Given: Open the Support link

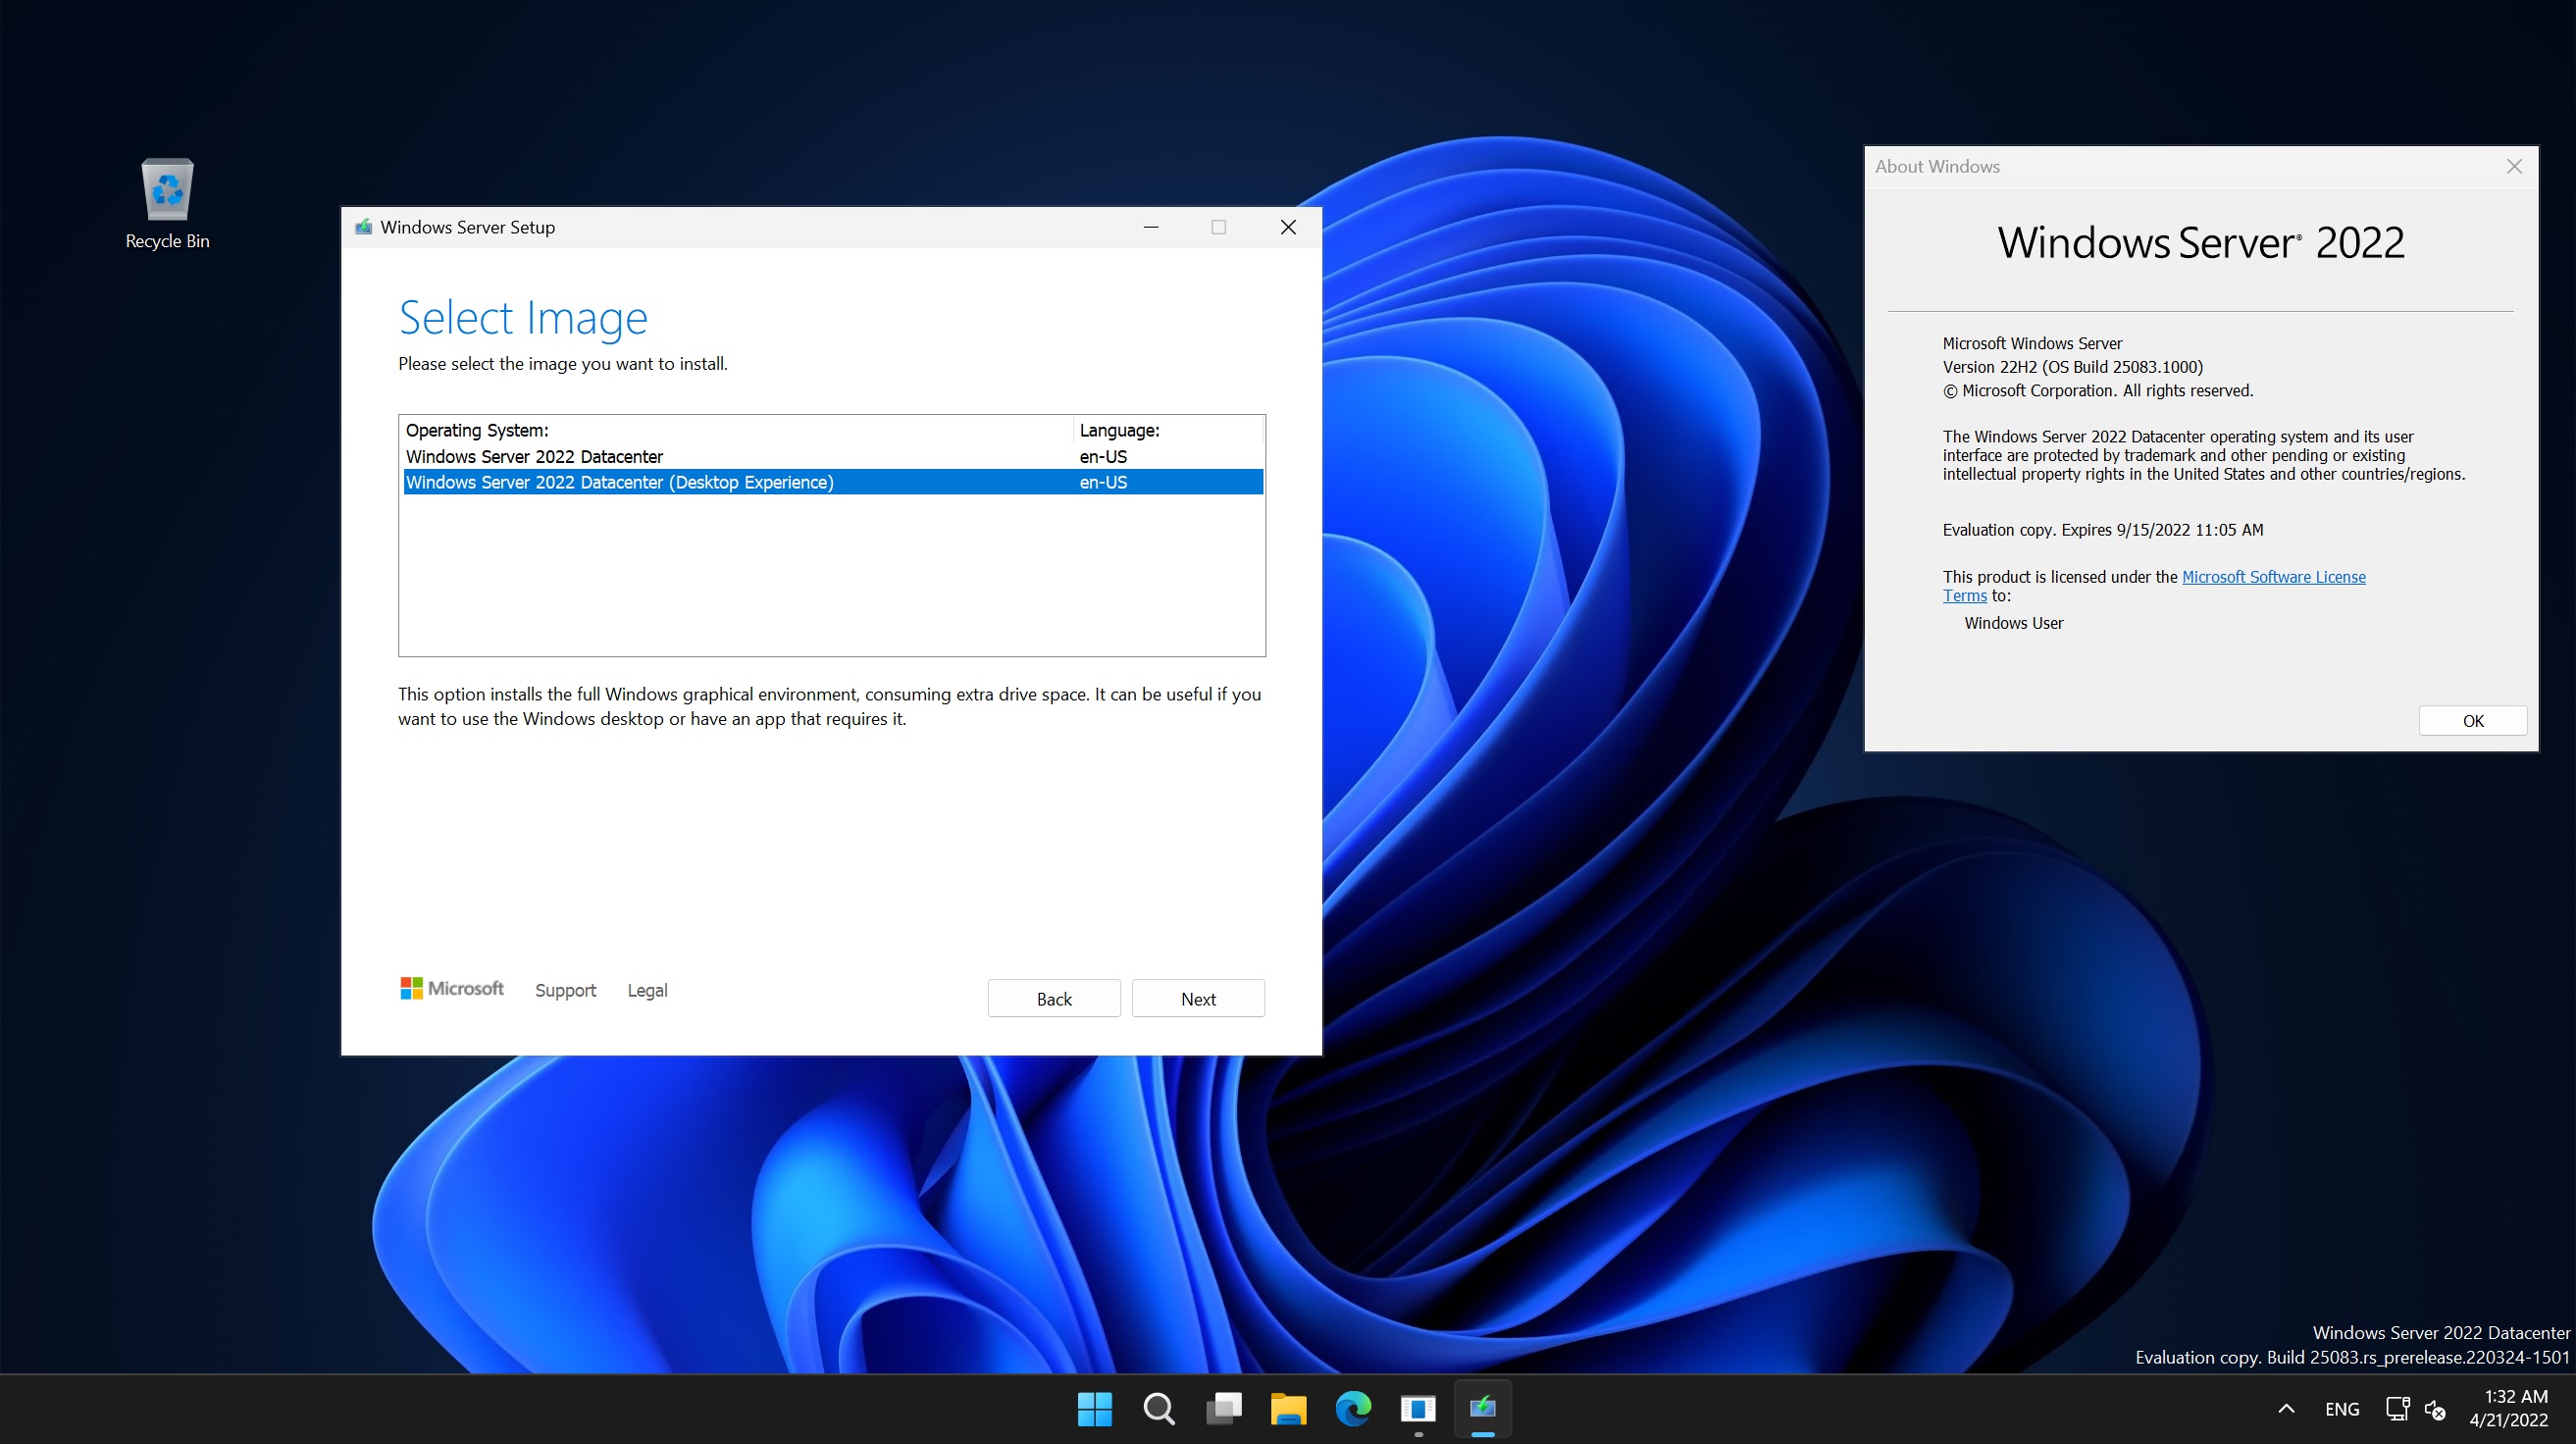Looking at the screenshot, I should click(x=565, y=990).
